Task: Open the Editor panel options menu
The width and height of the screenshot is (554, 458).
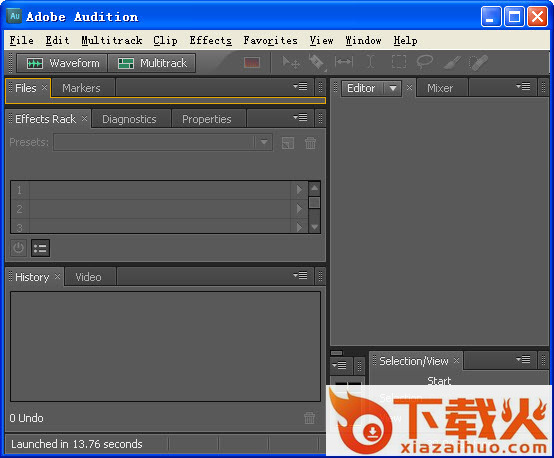Action: pyautogui.click(x=523, y=86)
